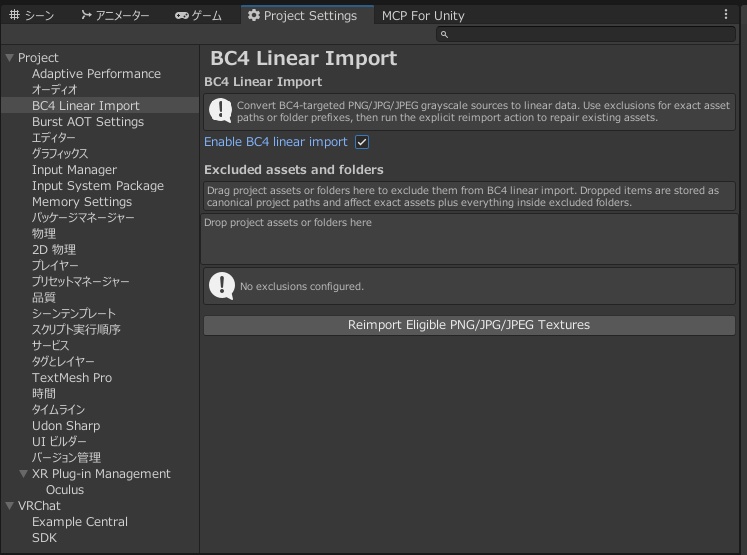Open サービス settings

pyautogui.click(x=50, y=346)
